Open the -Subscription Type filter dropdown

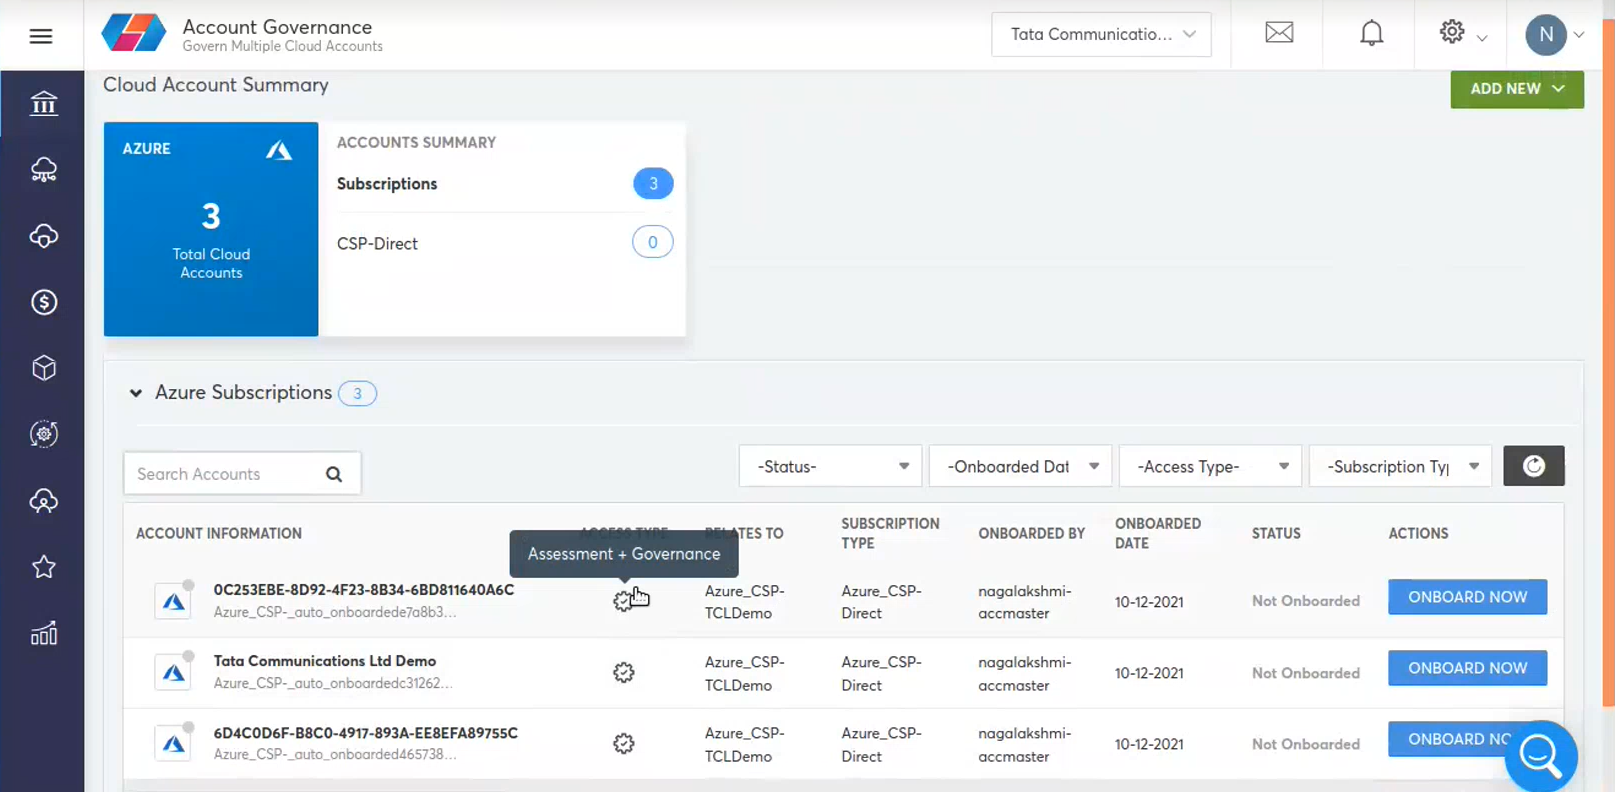[1400, 466]
